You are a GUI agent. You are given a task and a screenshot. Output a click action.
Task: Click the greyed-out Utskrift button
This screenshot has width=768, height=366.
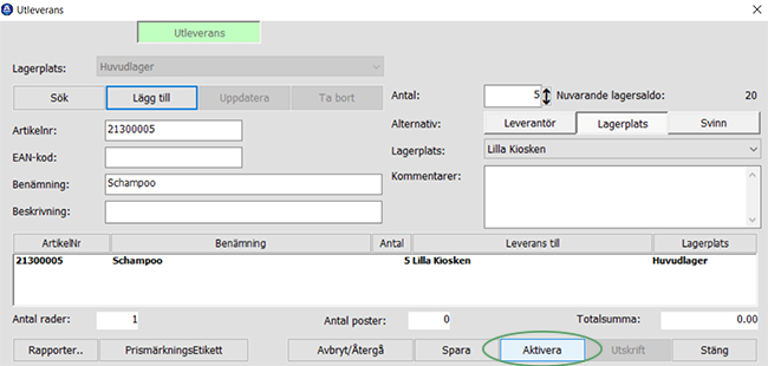click(628, 350)
